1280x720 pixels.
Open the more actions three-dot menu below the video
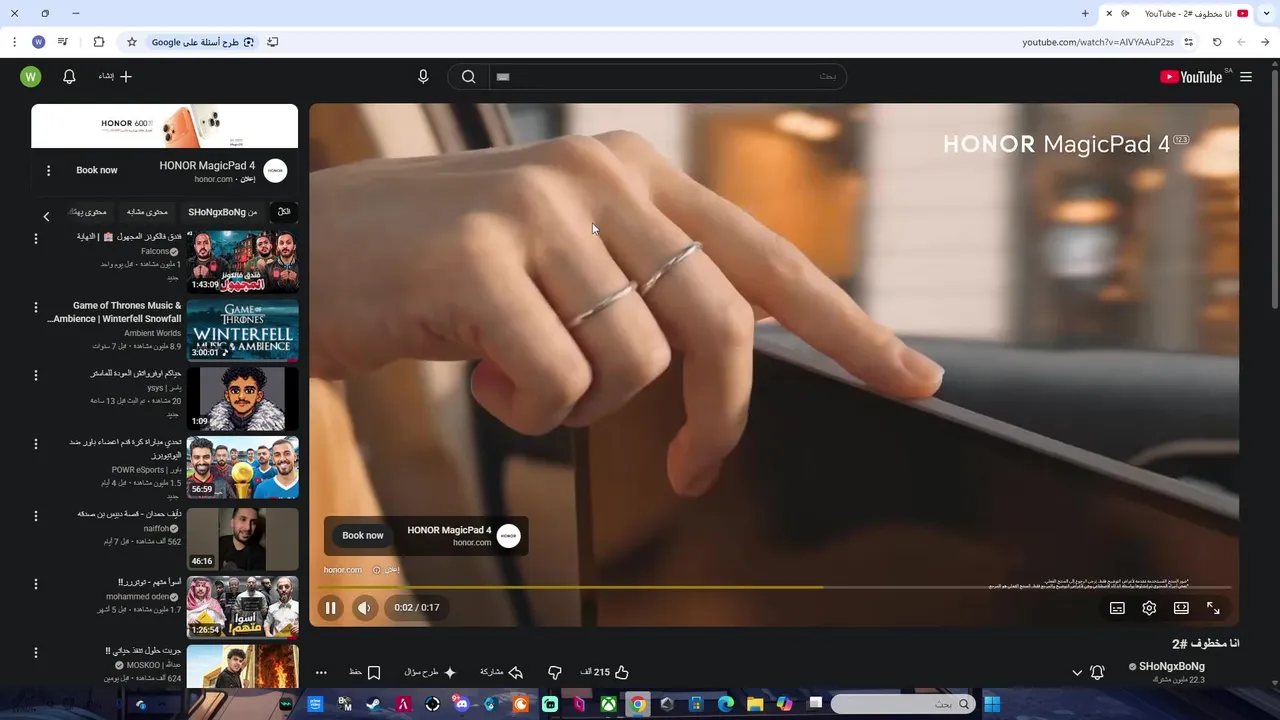click(x=321, y=673)
